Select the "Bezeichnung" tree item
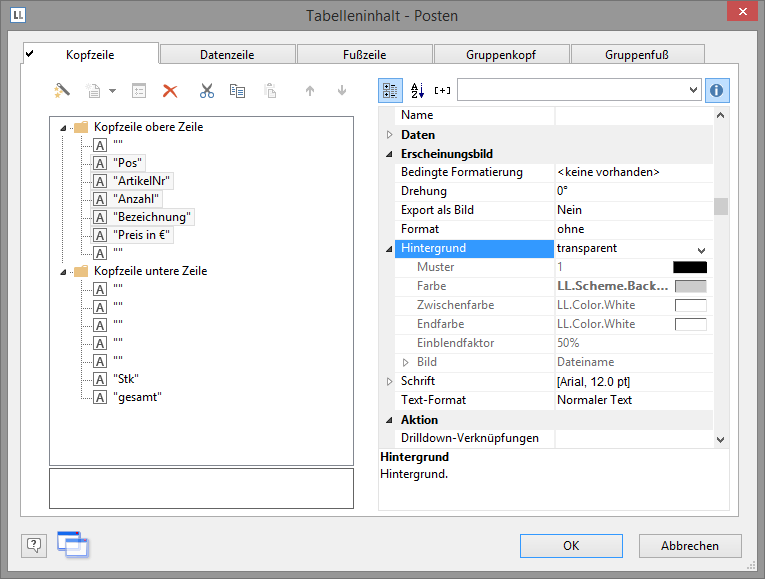This screenshot has height=579, width=765. (x=153, y=217)
